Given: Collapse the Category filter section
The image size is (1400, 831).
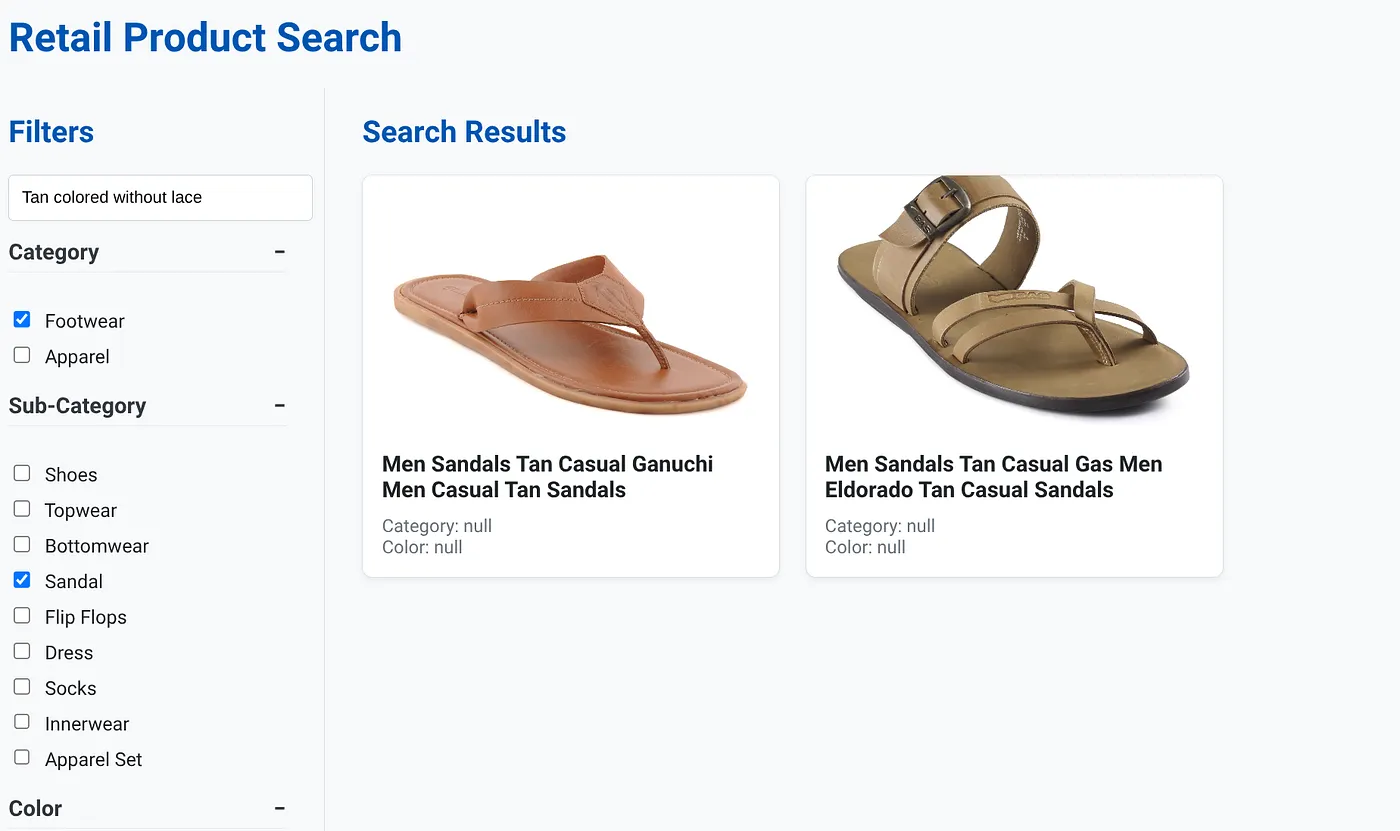Looking at the screenshot, I should (x=280, y=252).
